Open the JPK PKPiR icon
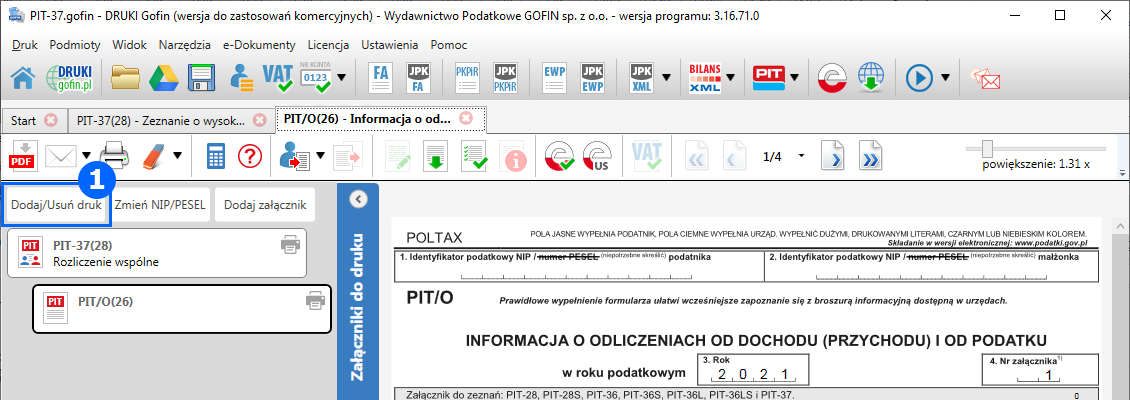Image resolution: width=1130 pixels, height=400 pixels. (505, 77)
